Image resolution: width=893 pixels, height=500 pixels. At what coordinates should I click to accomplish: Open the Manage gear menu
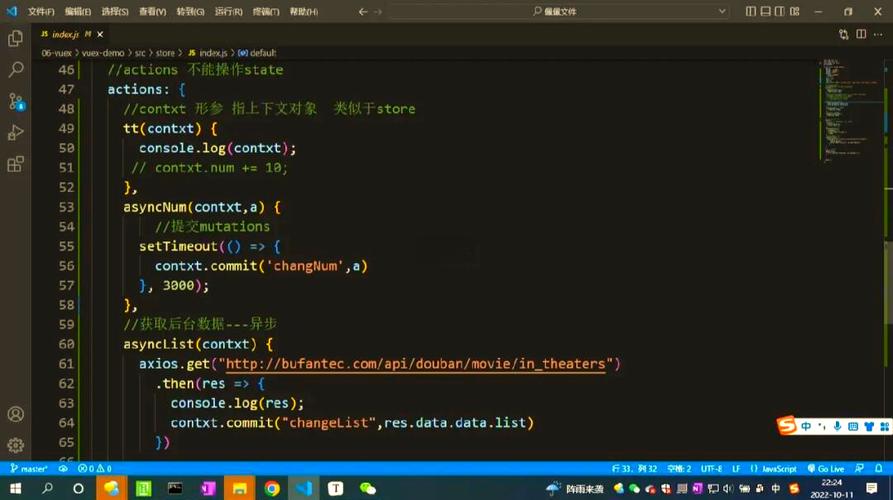(15, 445)
